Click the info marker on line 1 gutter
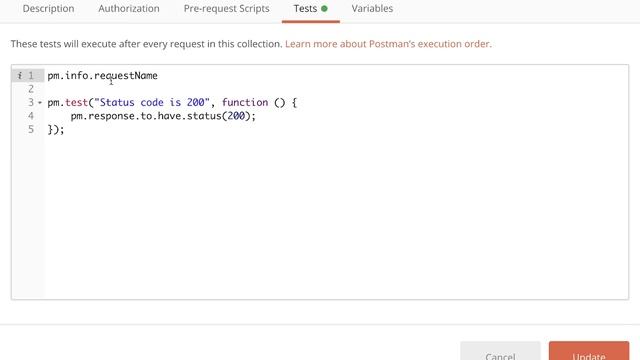 (x=20, y=76)
